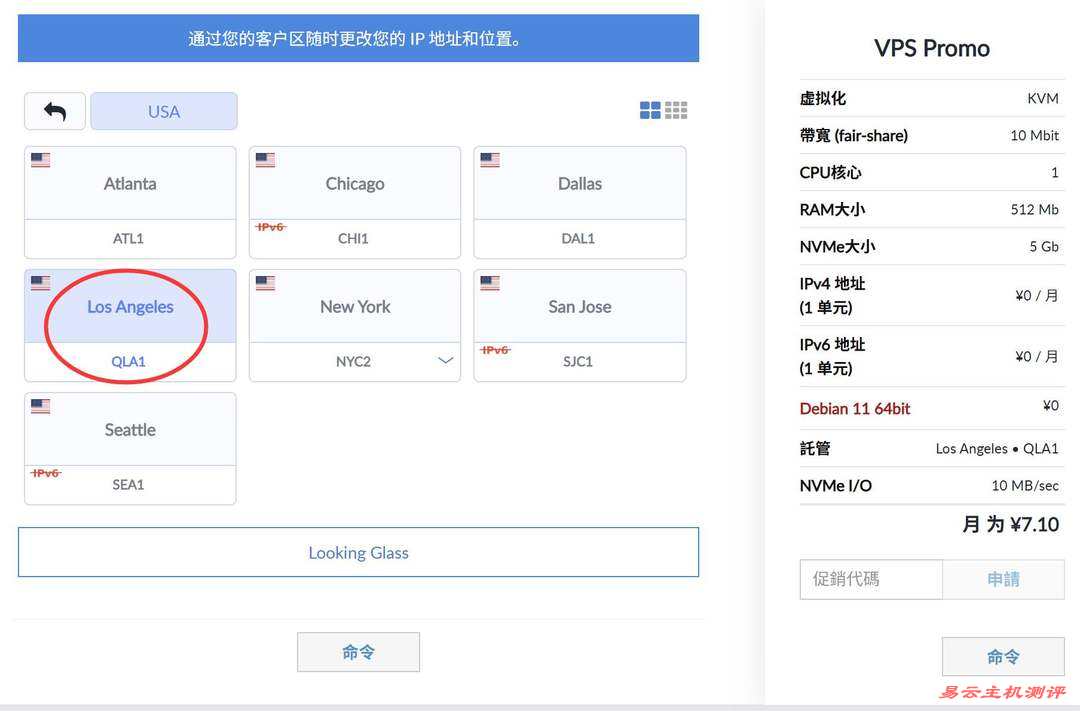The height and width of the screenshot is (711, 1080).
Task: Expand the NYC2 datacenter dropdown arrow
Action: click(x=446, y=361)
